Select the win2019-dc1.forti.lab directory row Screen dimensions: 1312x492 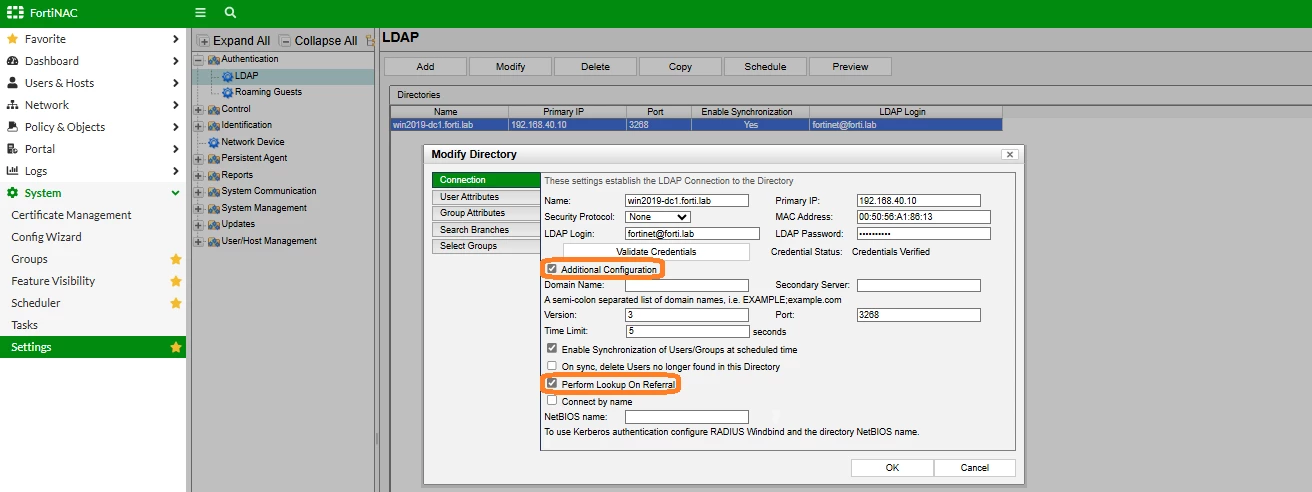[696, 125]
